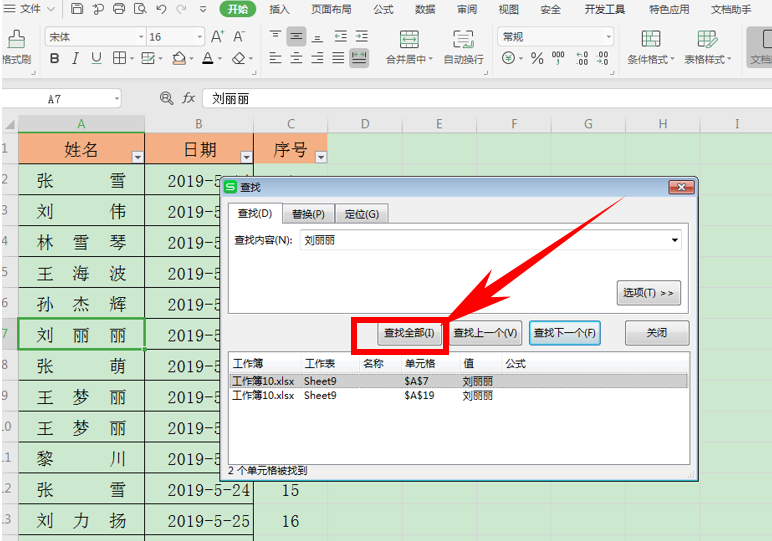Align text right horizontally
The width and height of the screenshot is (772, 541).
[x=318, y=59]
